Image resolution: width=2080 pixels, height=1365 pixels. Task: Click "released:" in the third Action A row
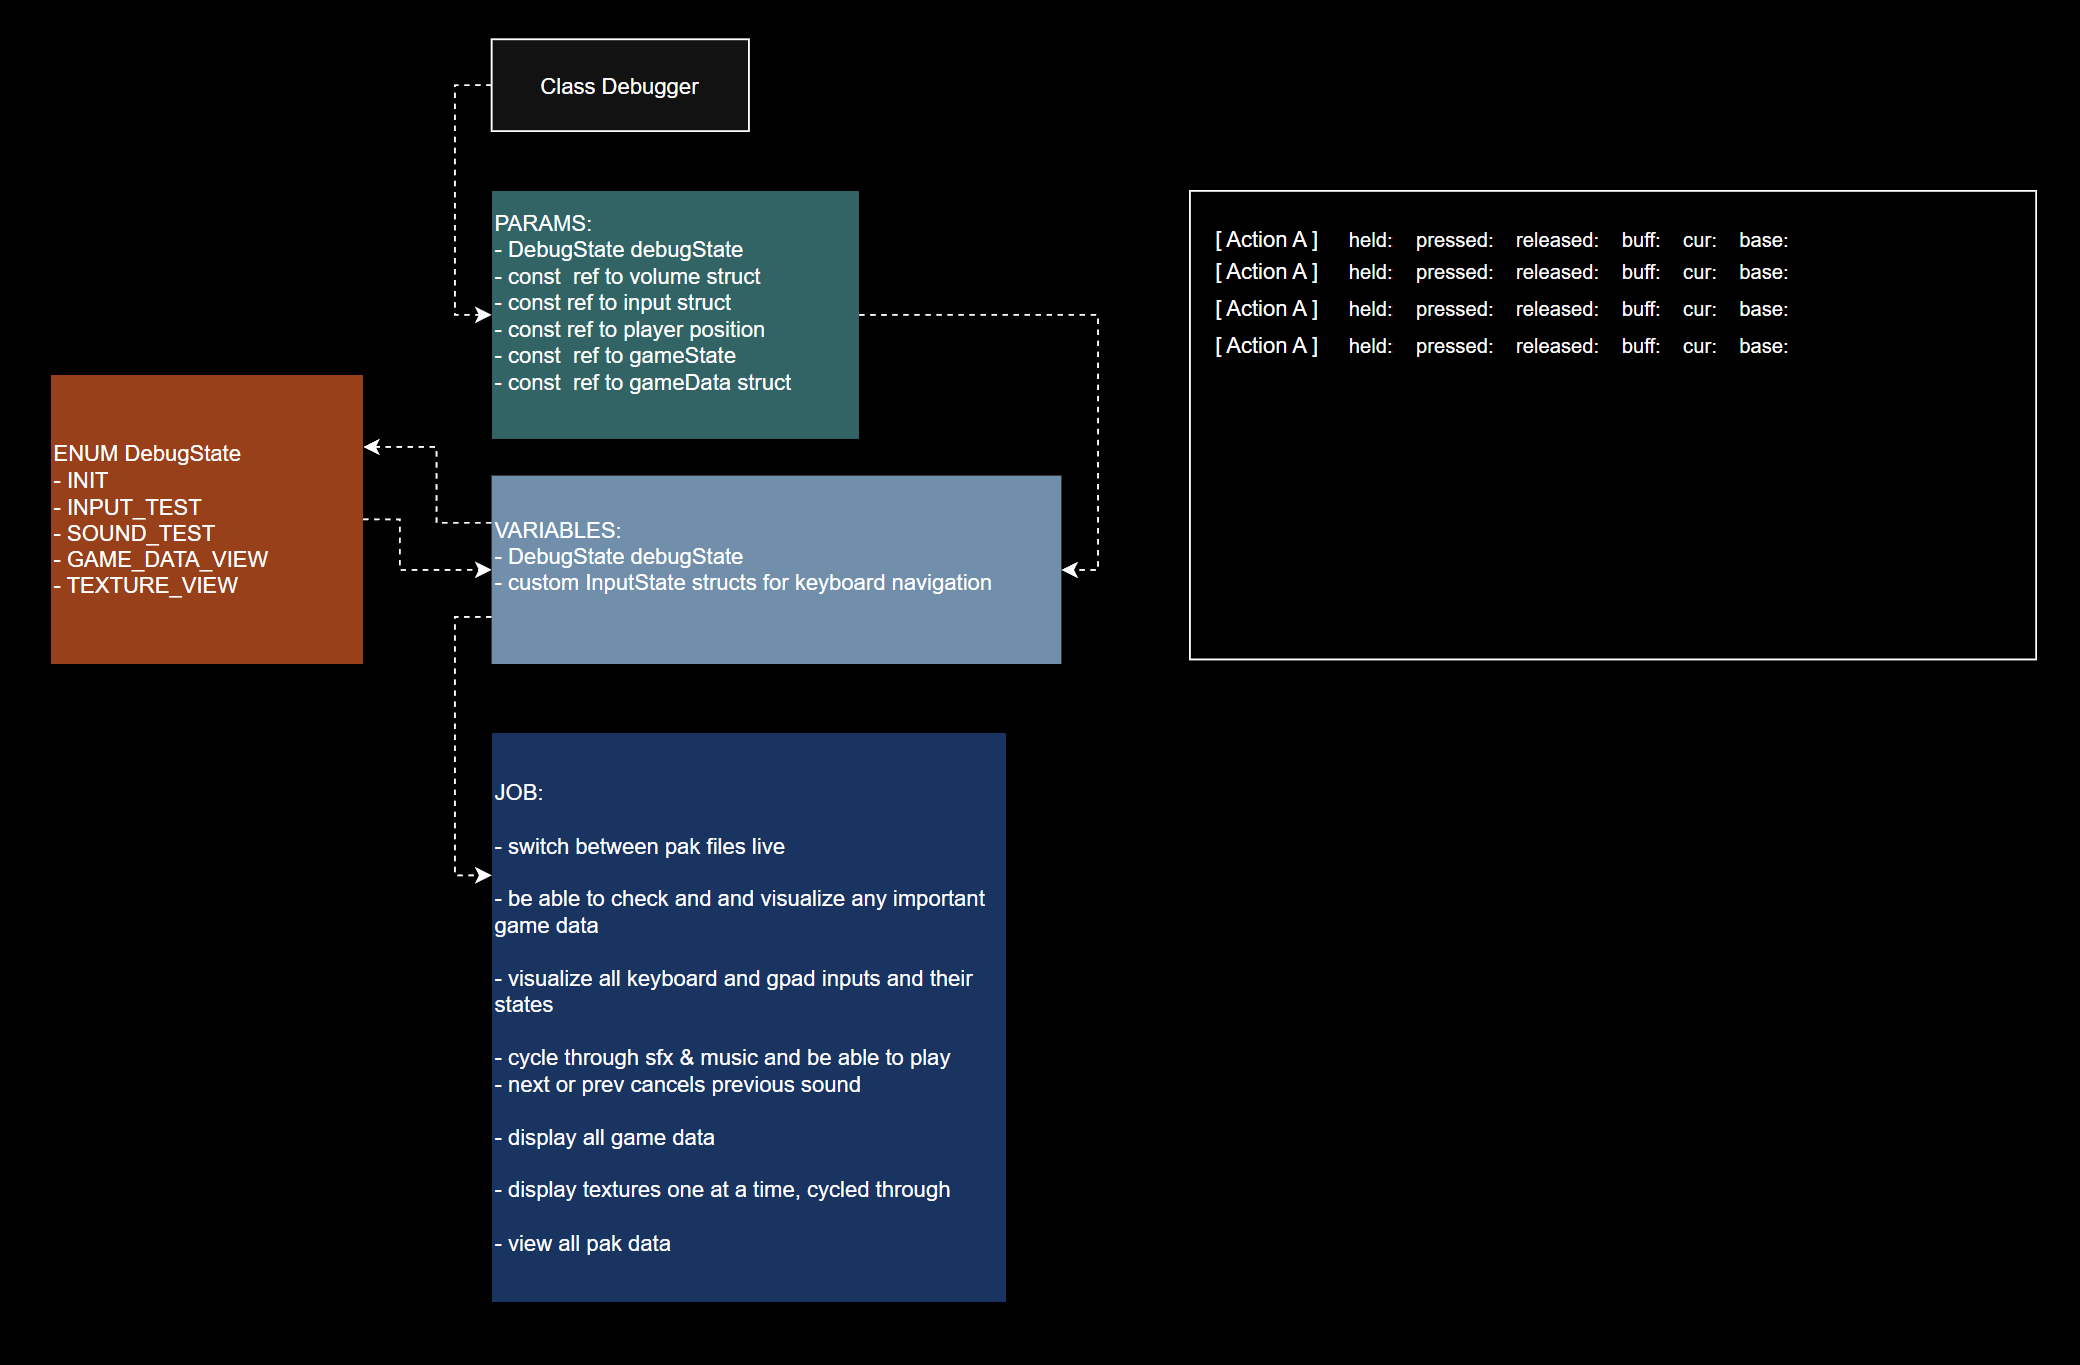[x=1557, y=309]
